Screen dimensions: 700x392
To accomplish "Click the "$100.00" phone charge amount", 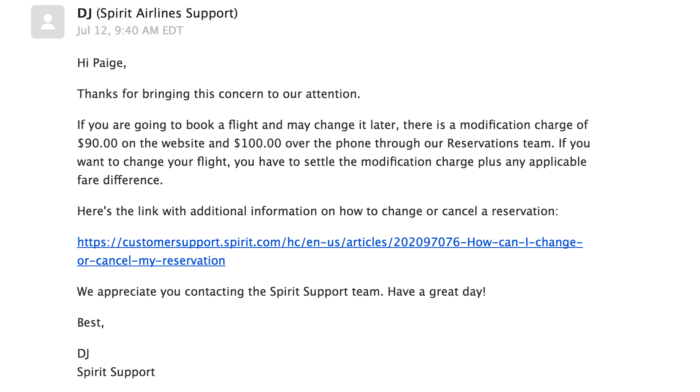I will click(258, 143).
